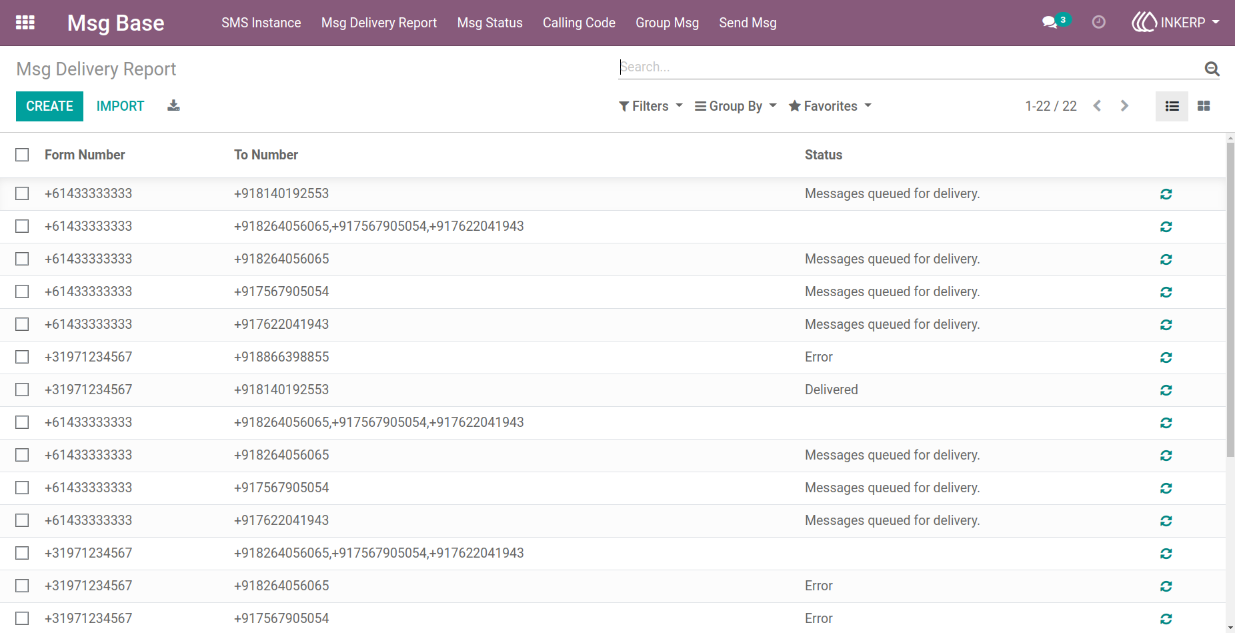The width and height of the screenshot is (1235, 633).
Task: Click the vertical scrollbar thumb
Action: click(1230, 300)
